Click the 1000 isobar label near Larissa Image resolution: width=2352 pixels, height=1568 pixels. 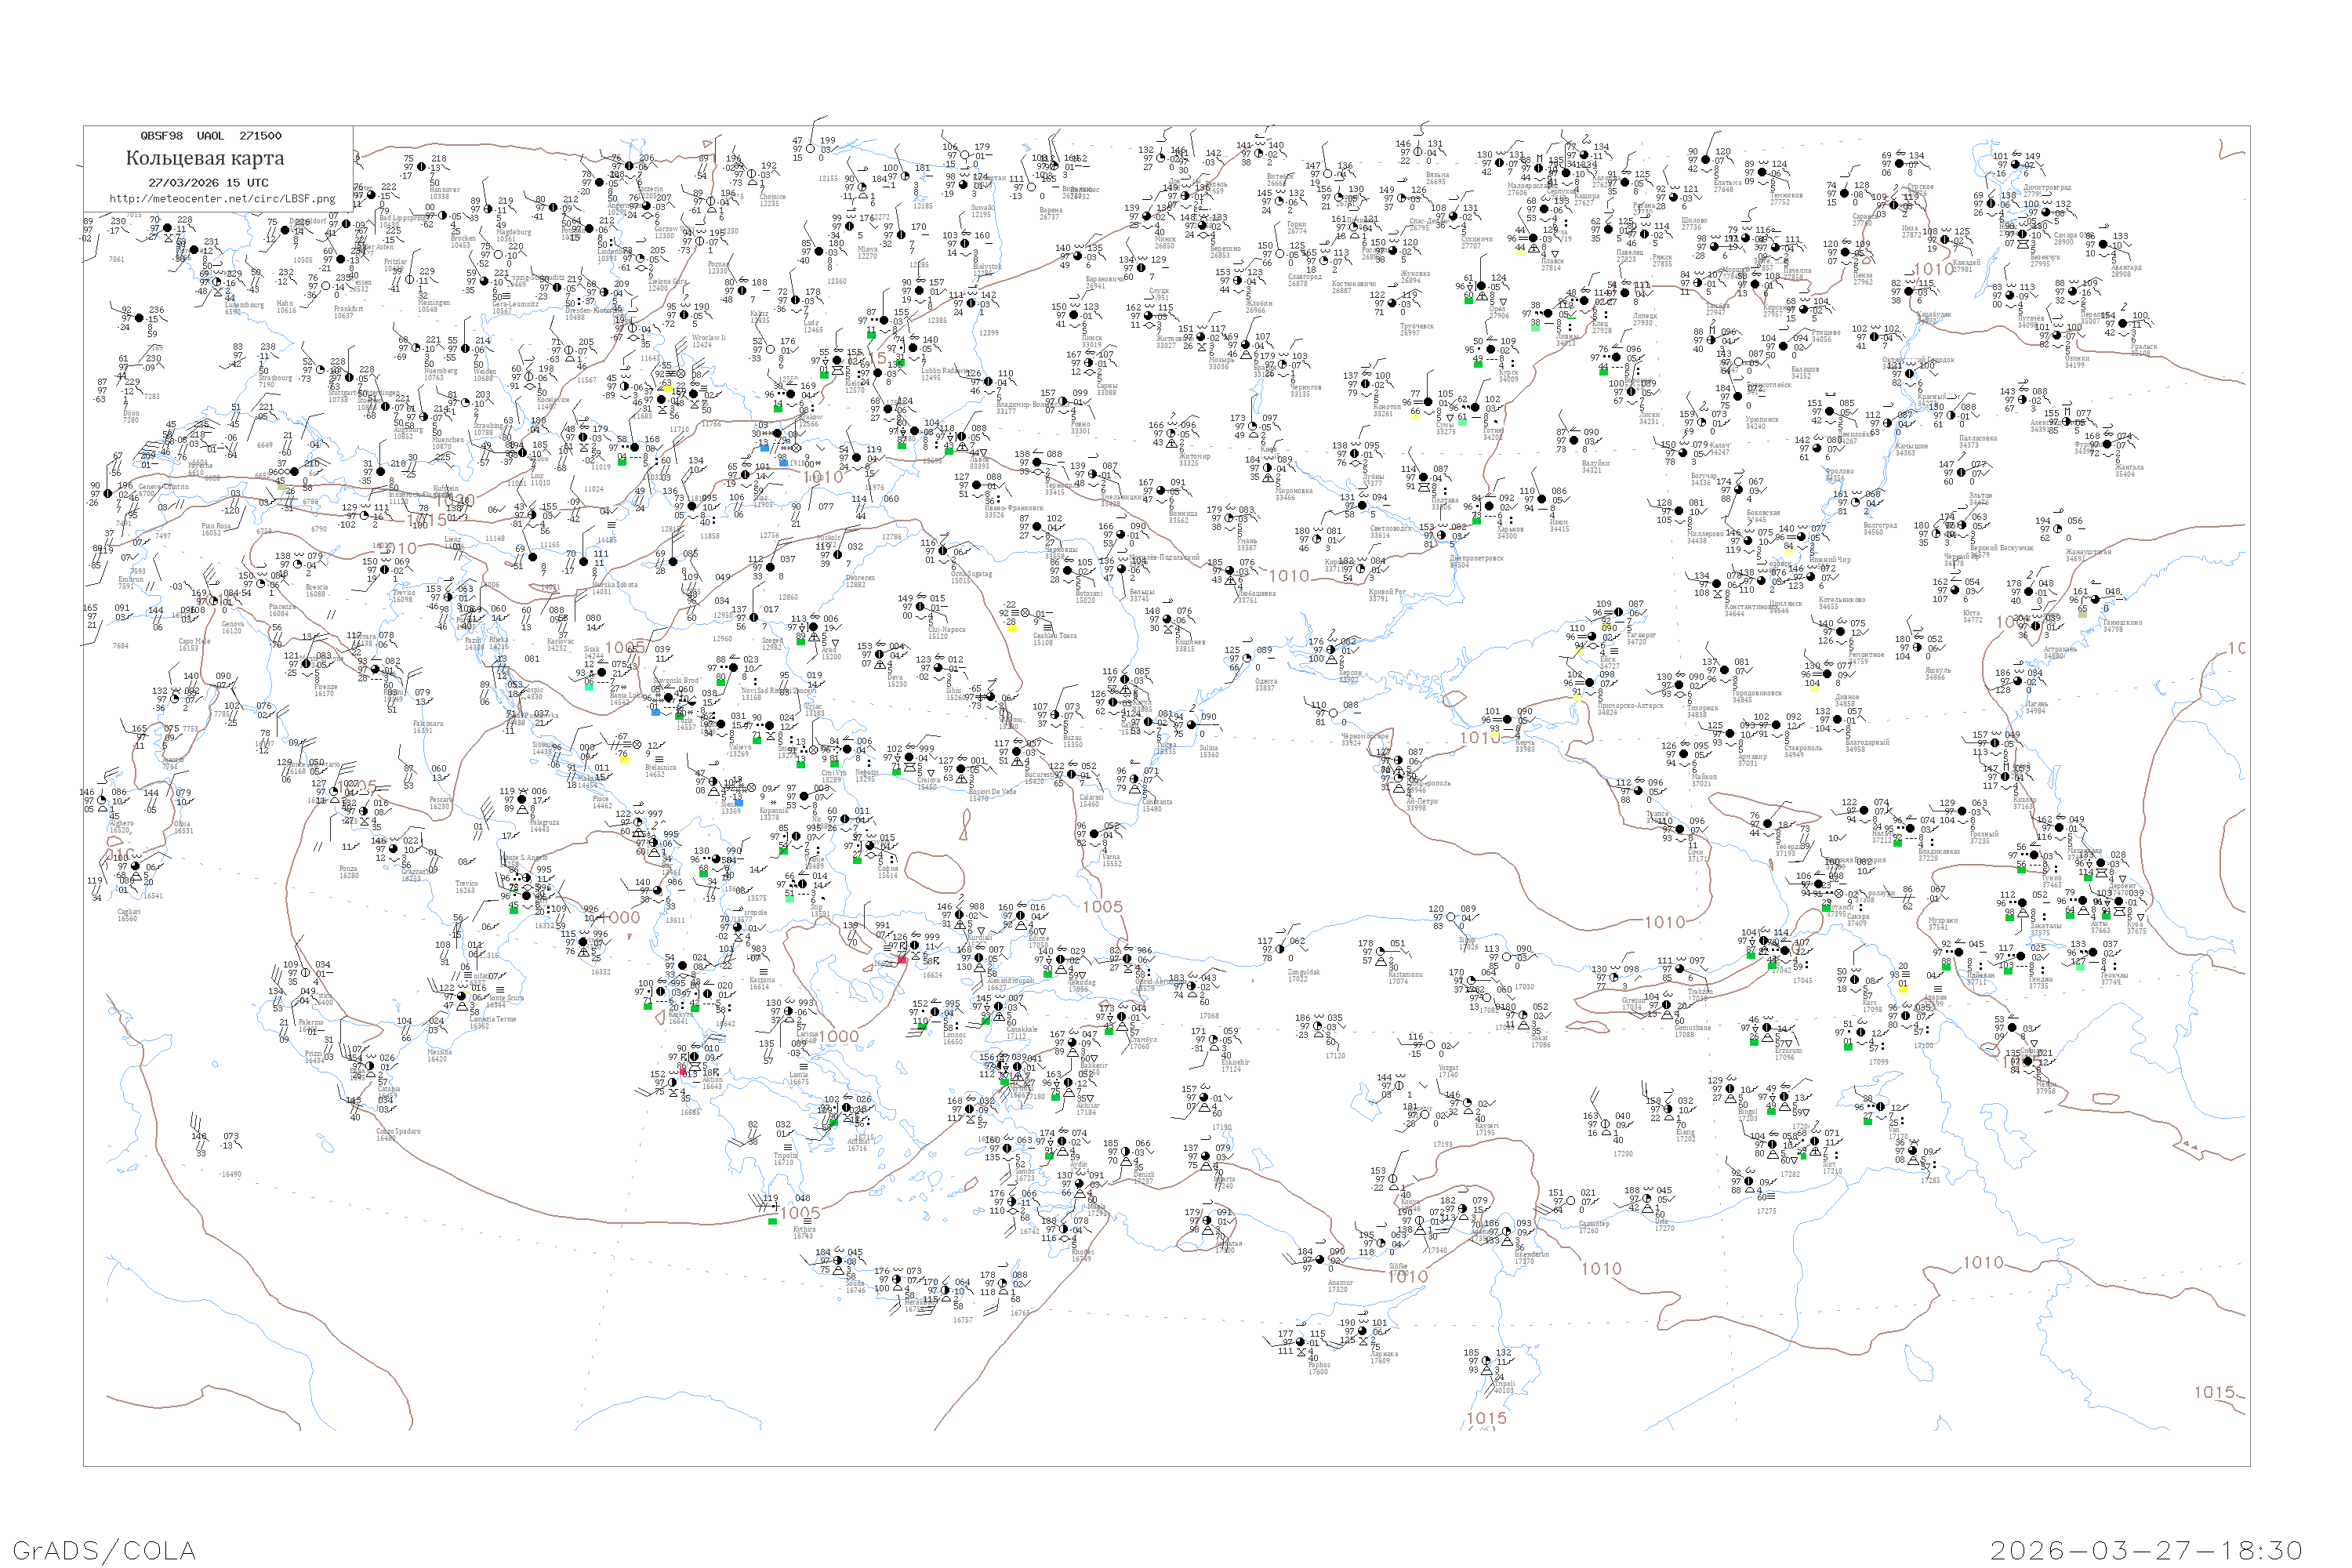click(x=839, y=1036)
